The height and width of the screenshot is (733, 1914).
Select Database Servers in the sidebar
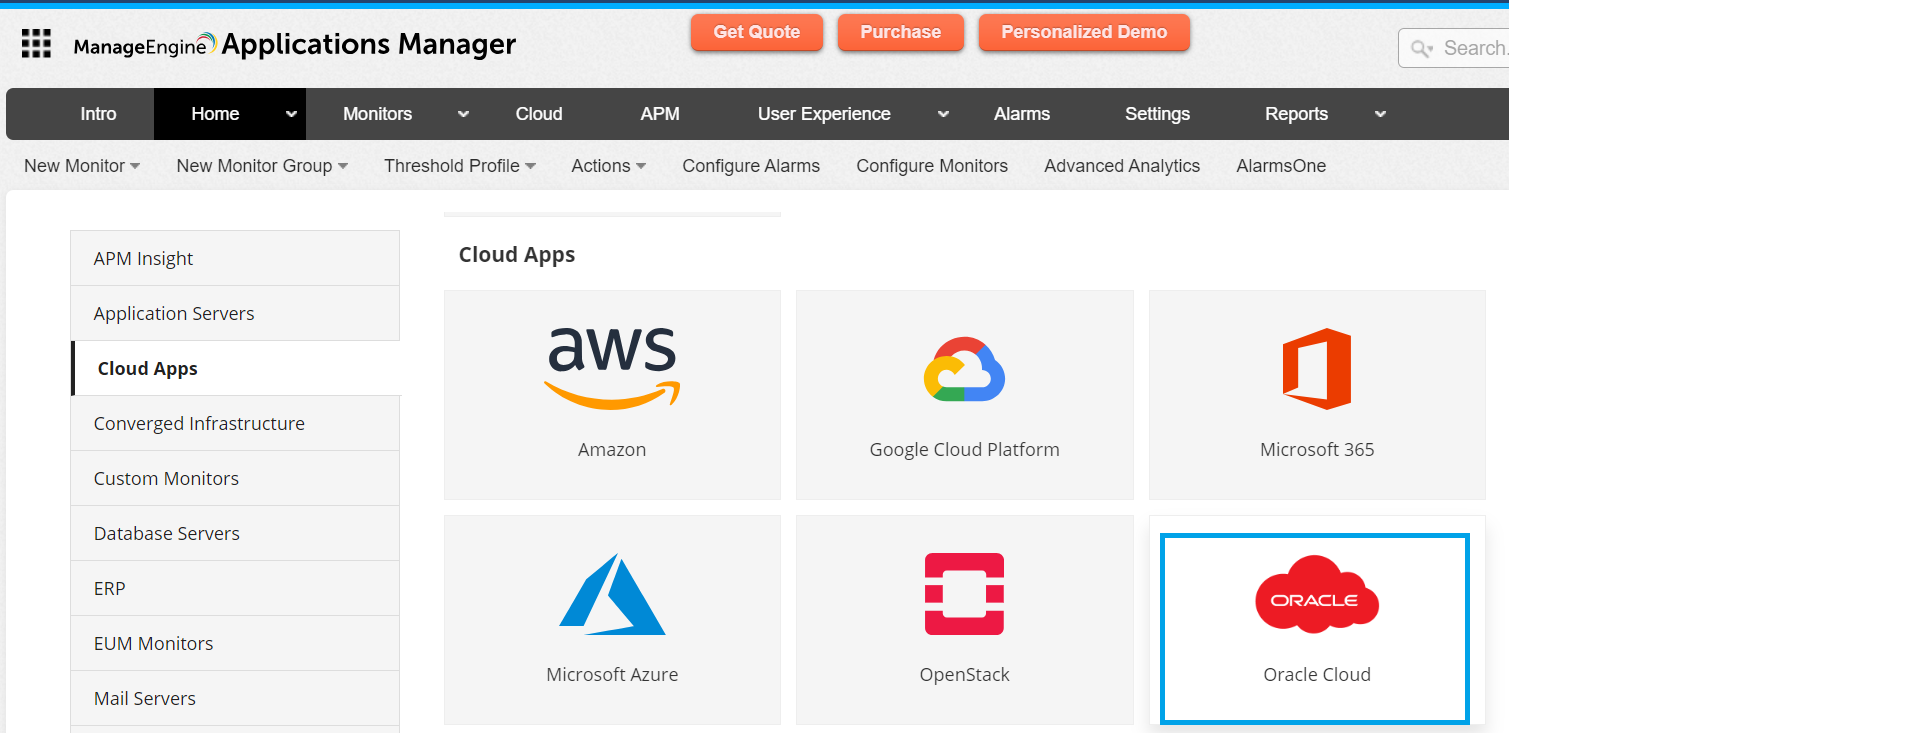235,533
